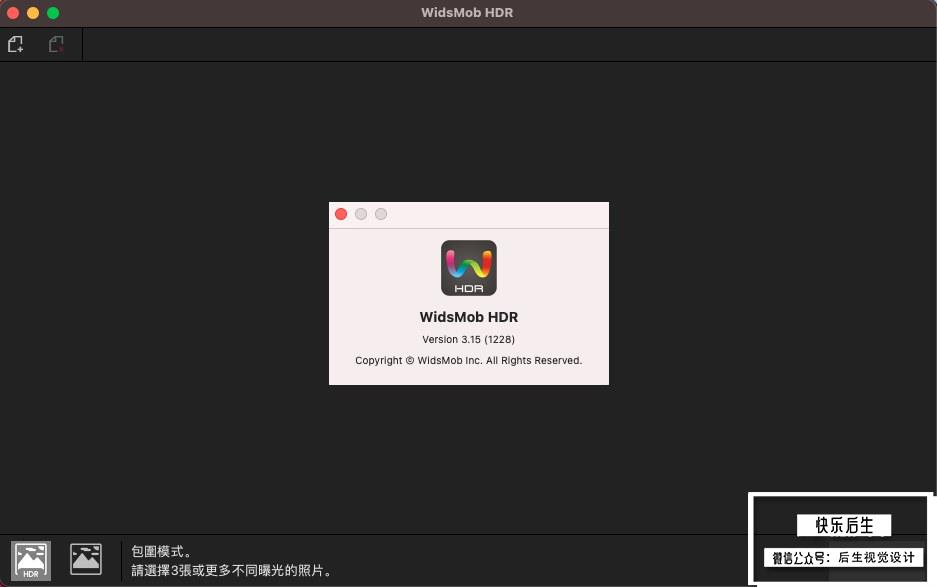Screen dimensions: 937x587
Task: Click the 請選擇3張或更多不同曝光的照片 hint text
Action: pos(231,570)
